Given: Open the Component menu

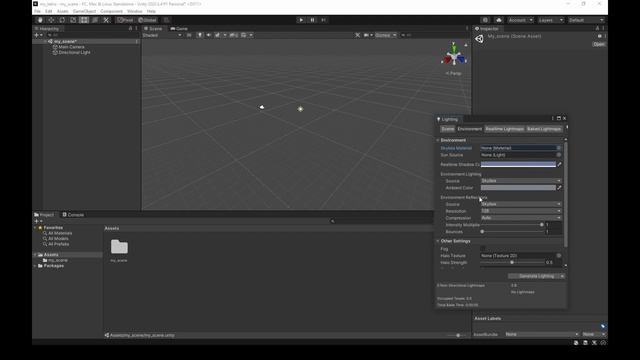Looking at the screenshot, I should pos(111,11).
